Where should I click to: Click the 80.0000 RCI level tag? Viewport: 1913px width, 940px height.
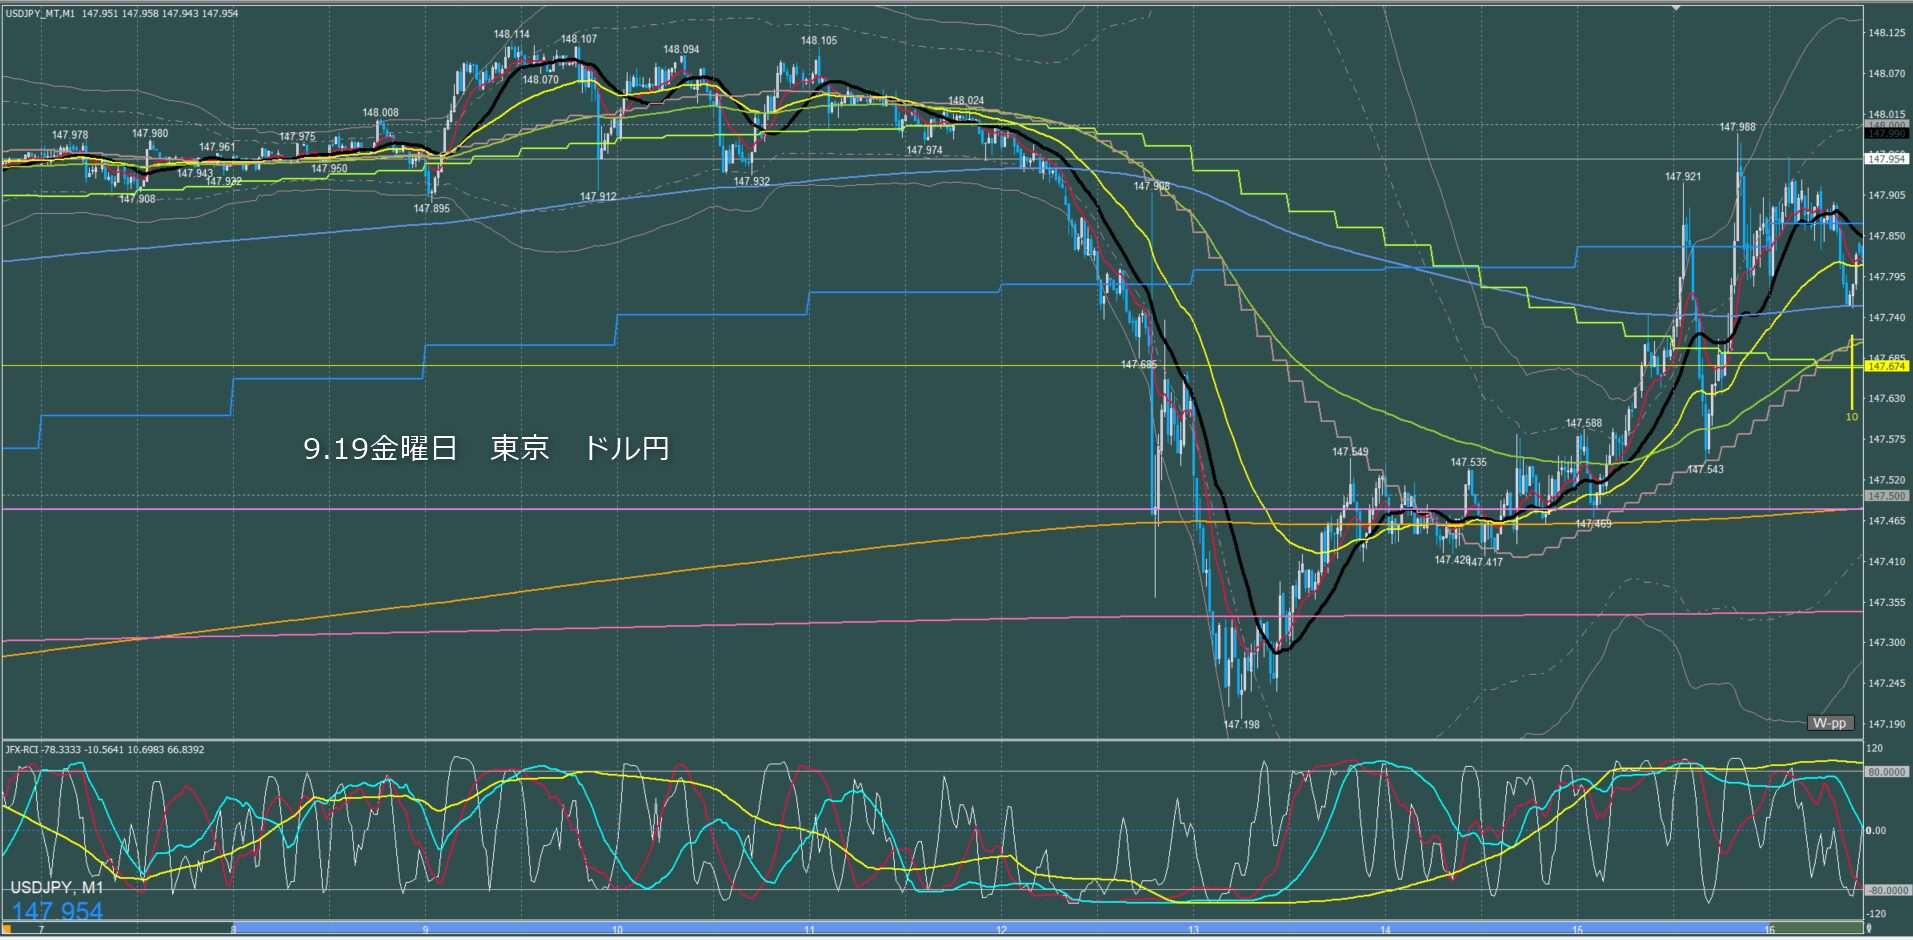pos(1886,772)
